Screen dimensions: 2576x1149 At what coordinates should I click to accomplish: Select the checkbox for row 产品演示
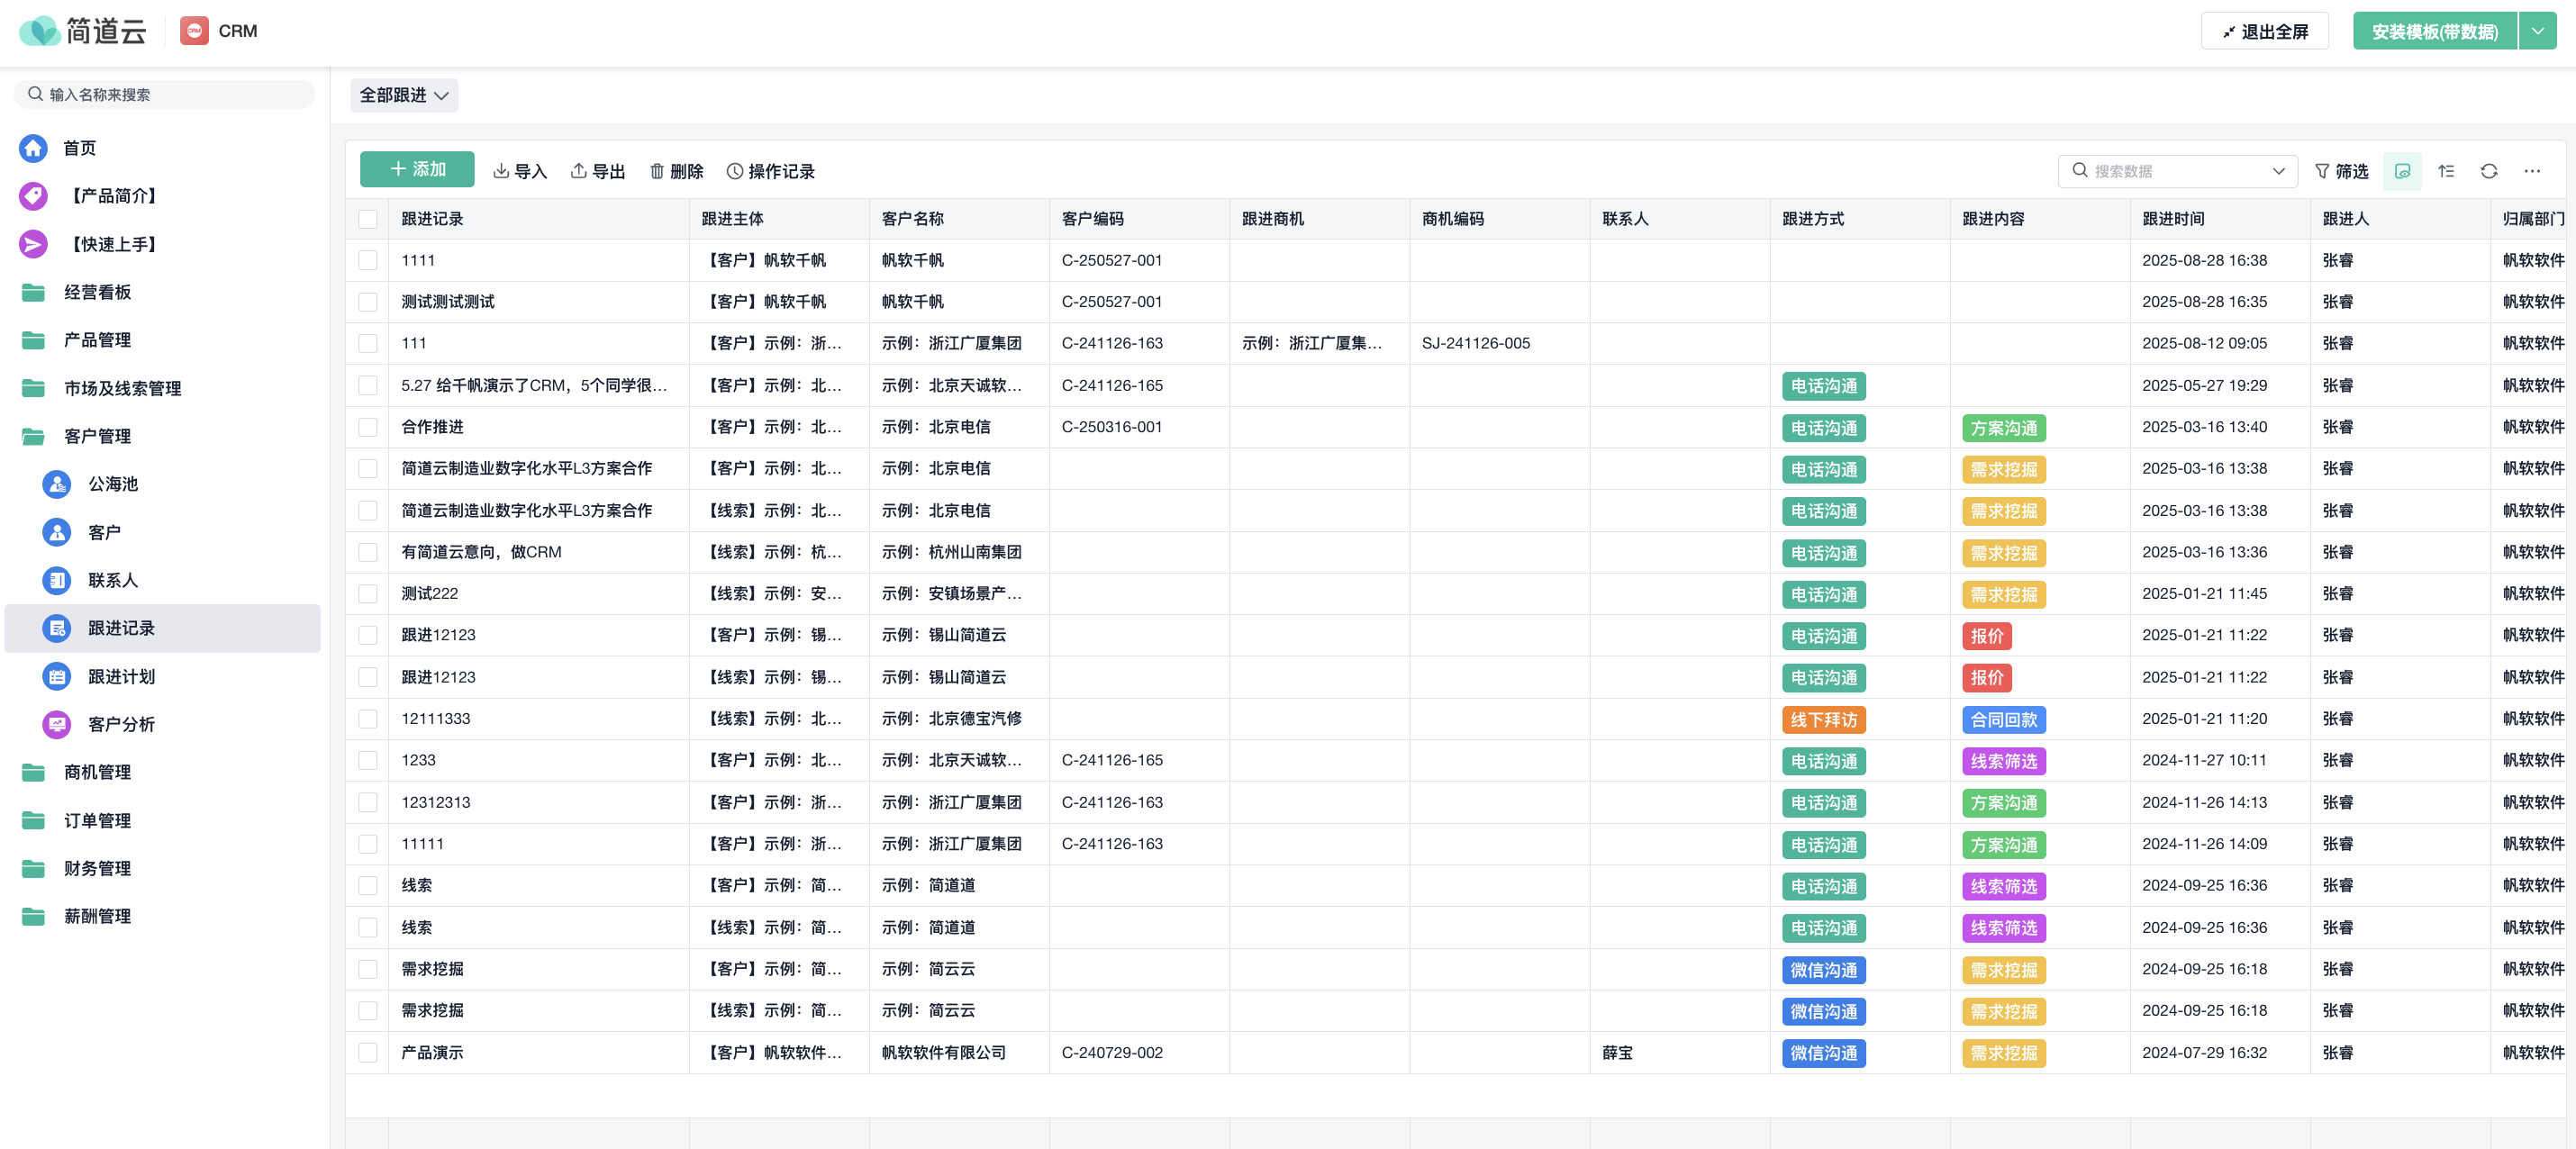368,1052
